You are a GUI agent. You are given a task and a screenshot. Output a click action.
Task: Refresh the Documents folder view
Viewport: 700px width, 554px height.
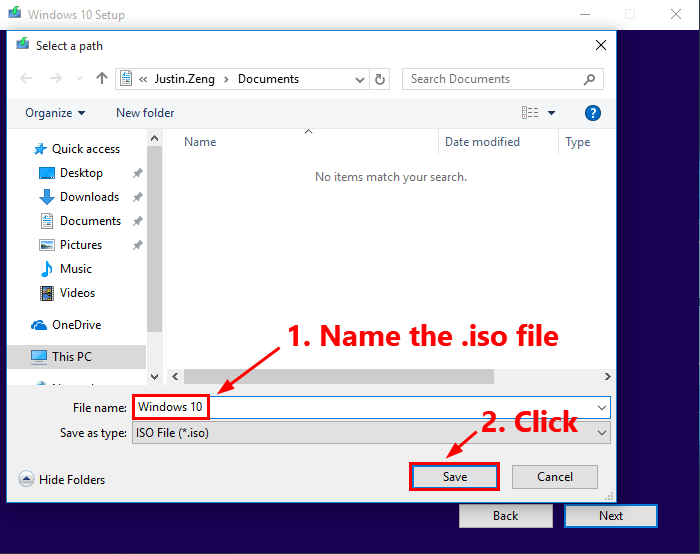380,79
